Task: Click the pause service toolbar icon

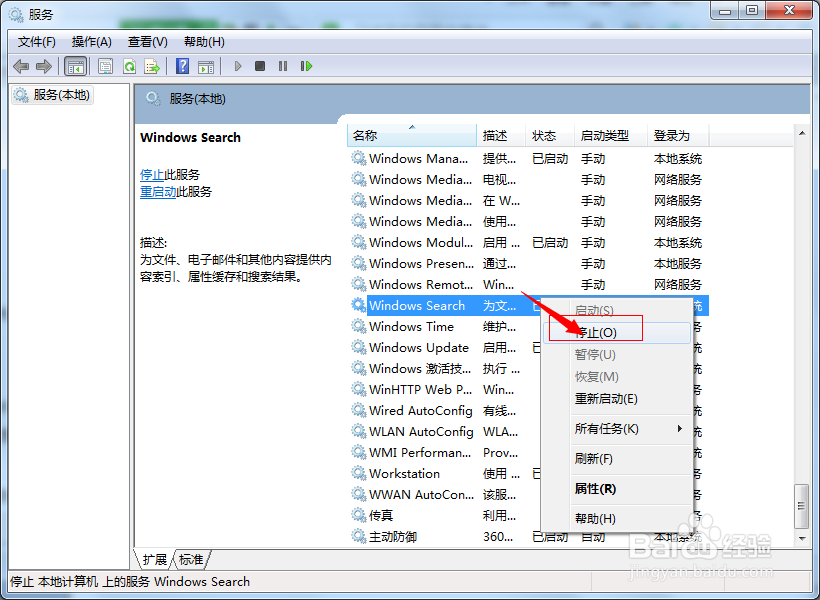Action: click(x=281, y=66)
